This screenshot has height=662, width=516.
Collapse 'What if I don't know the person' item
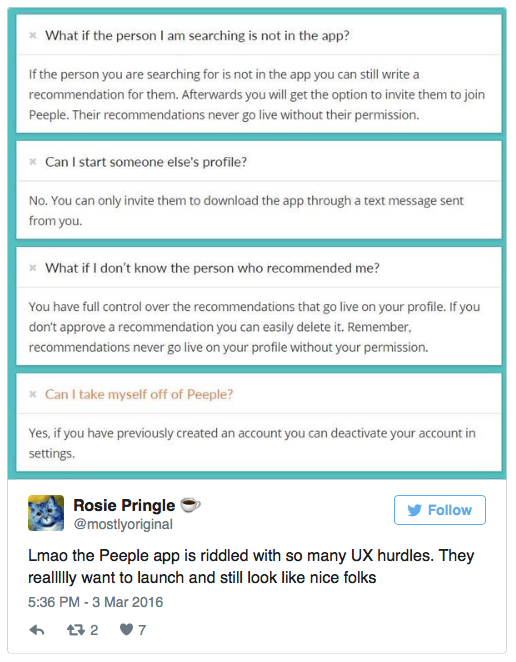33,268
